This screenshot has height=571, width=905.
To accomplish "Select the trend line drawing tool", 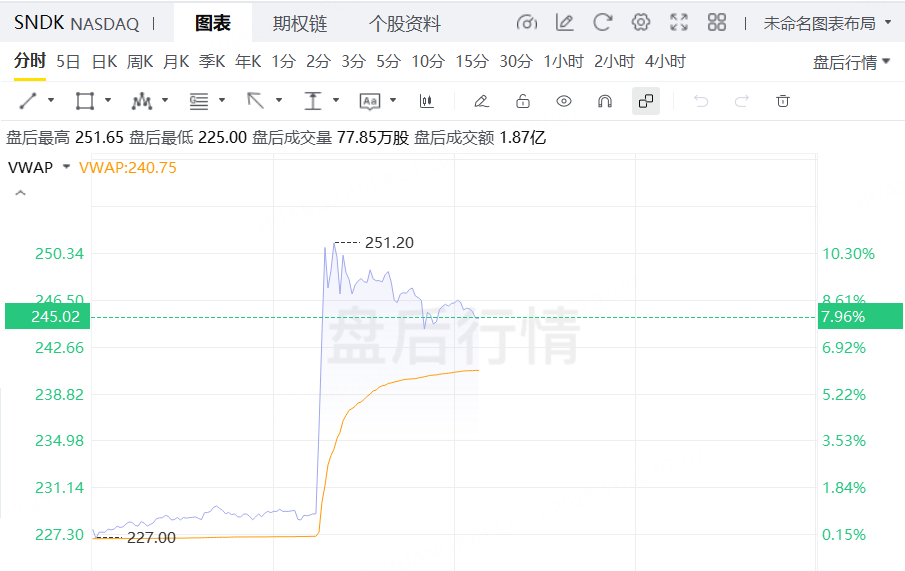I will point(28,100).
